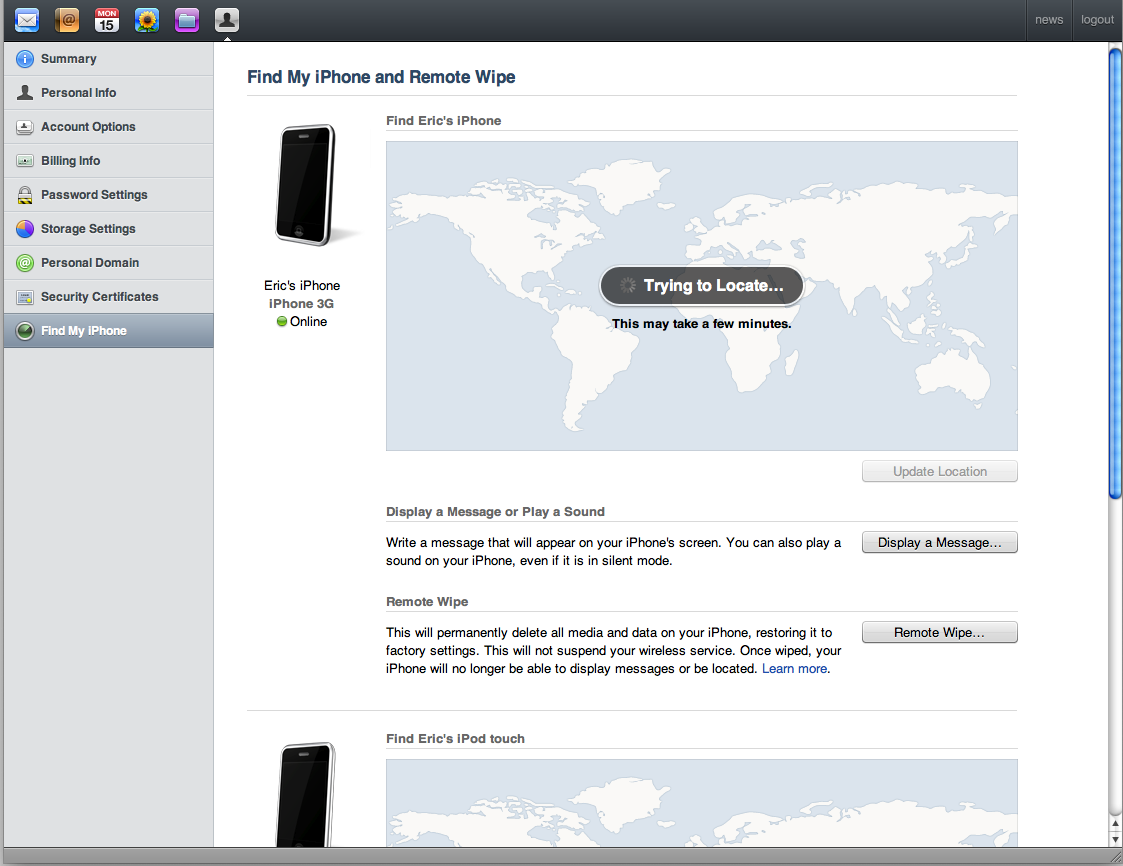
Task: Click the Find Eric's iPod touch heading
Action: pos(456,738)
